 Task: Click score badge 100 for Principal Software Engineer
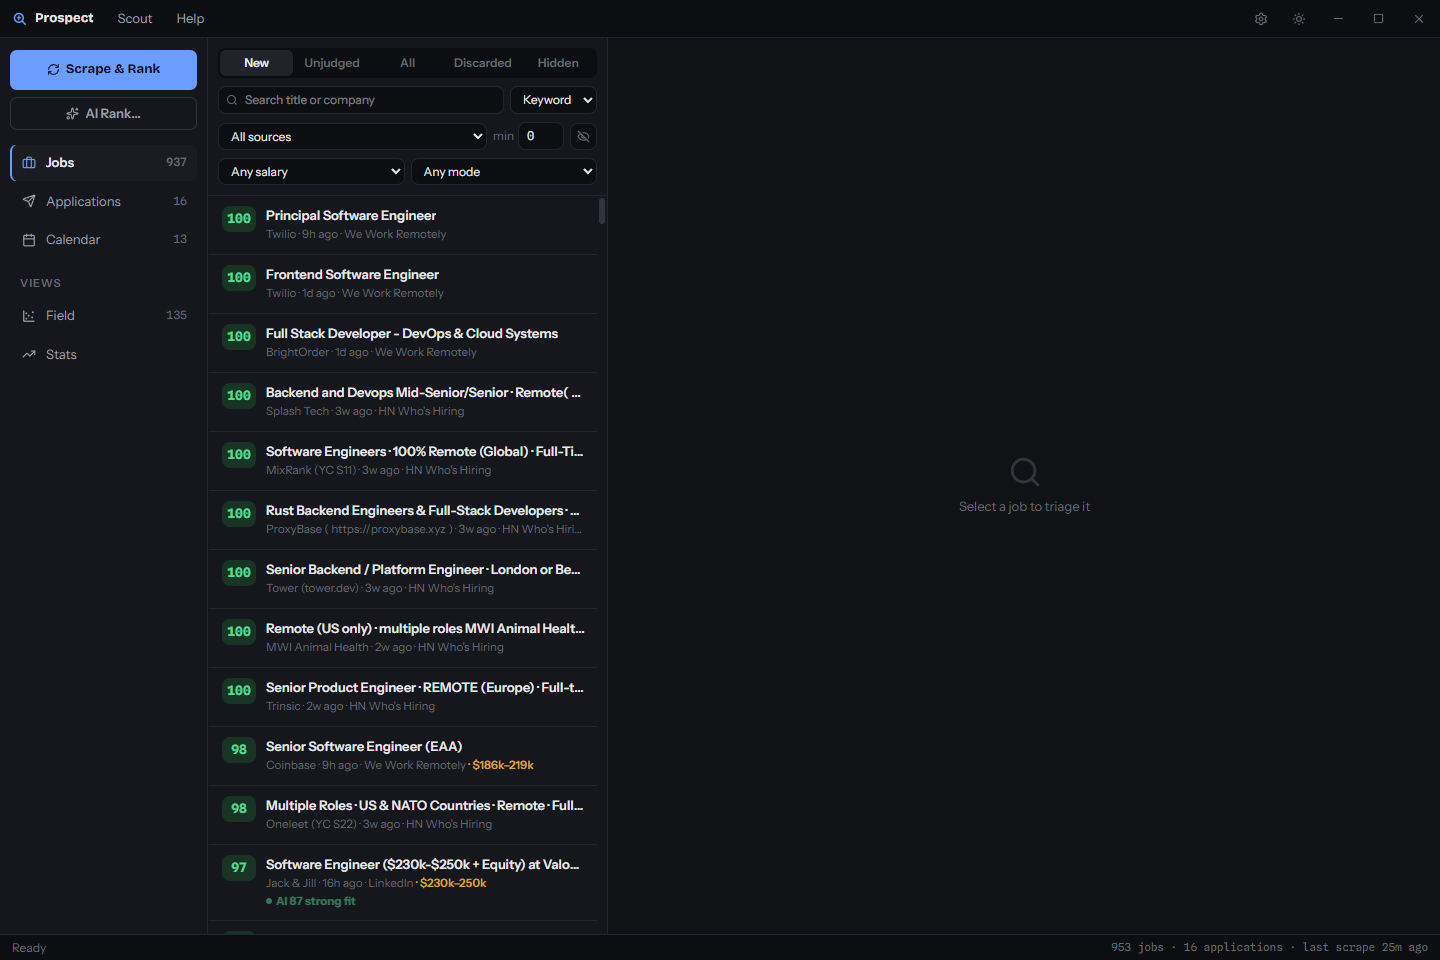[239, 219]
